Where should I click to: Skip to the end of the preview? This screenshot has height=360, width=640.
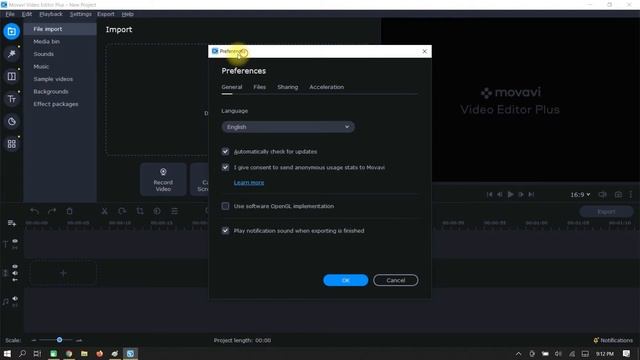click(x=531, y=195)
